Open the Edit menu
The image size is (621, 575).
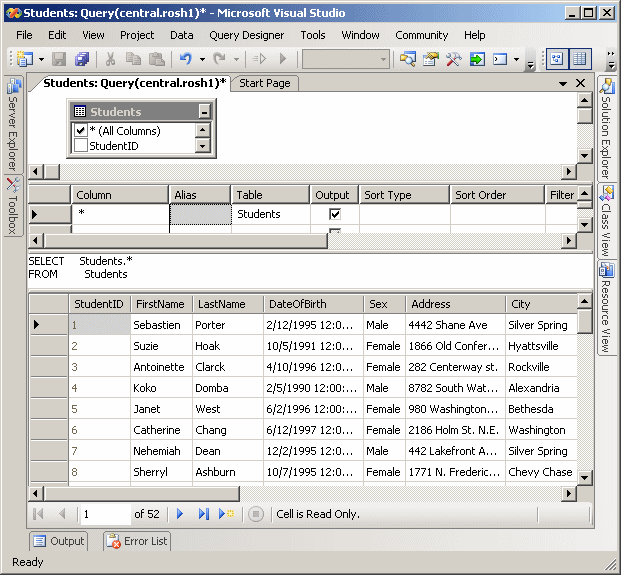pyautogui.click(x=57, y=35)
